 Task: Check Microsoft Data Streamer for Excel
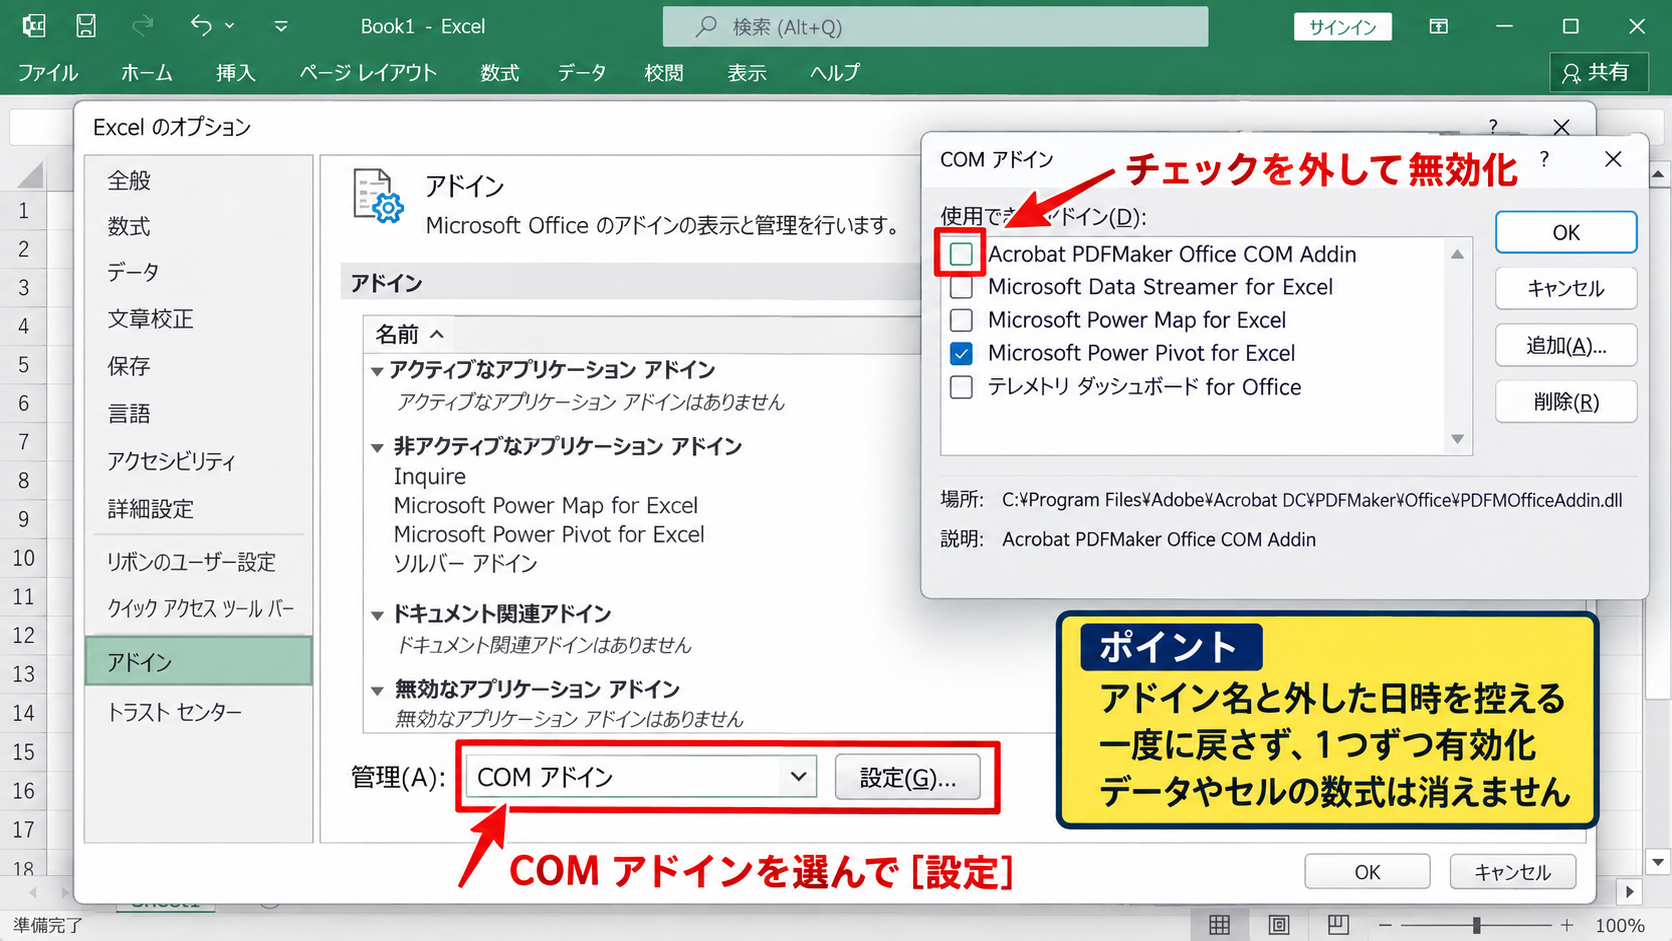coord(961,287)
